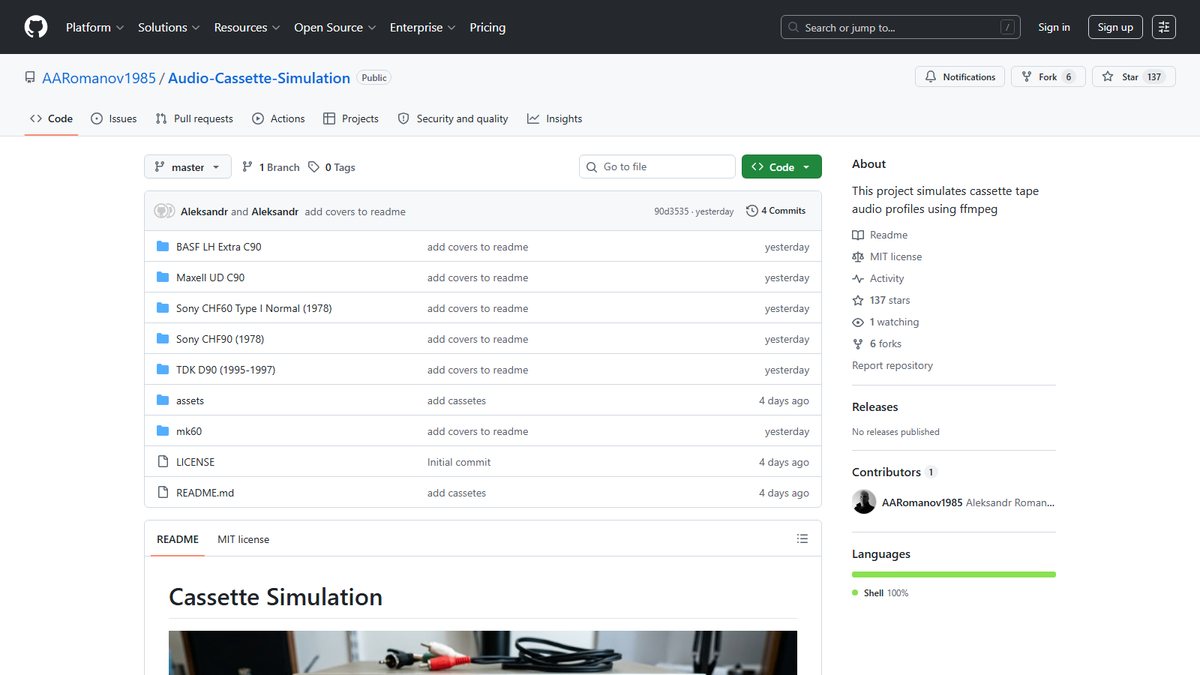Viewport: 1200px width, 675px height.
Task: Select the MIT license tab
Action: (244, 539)
